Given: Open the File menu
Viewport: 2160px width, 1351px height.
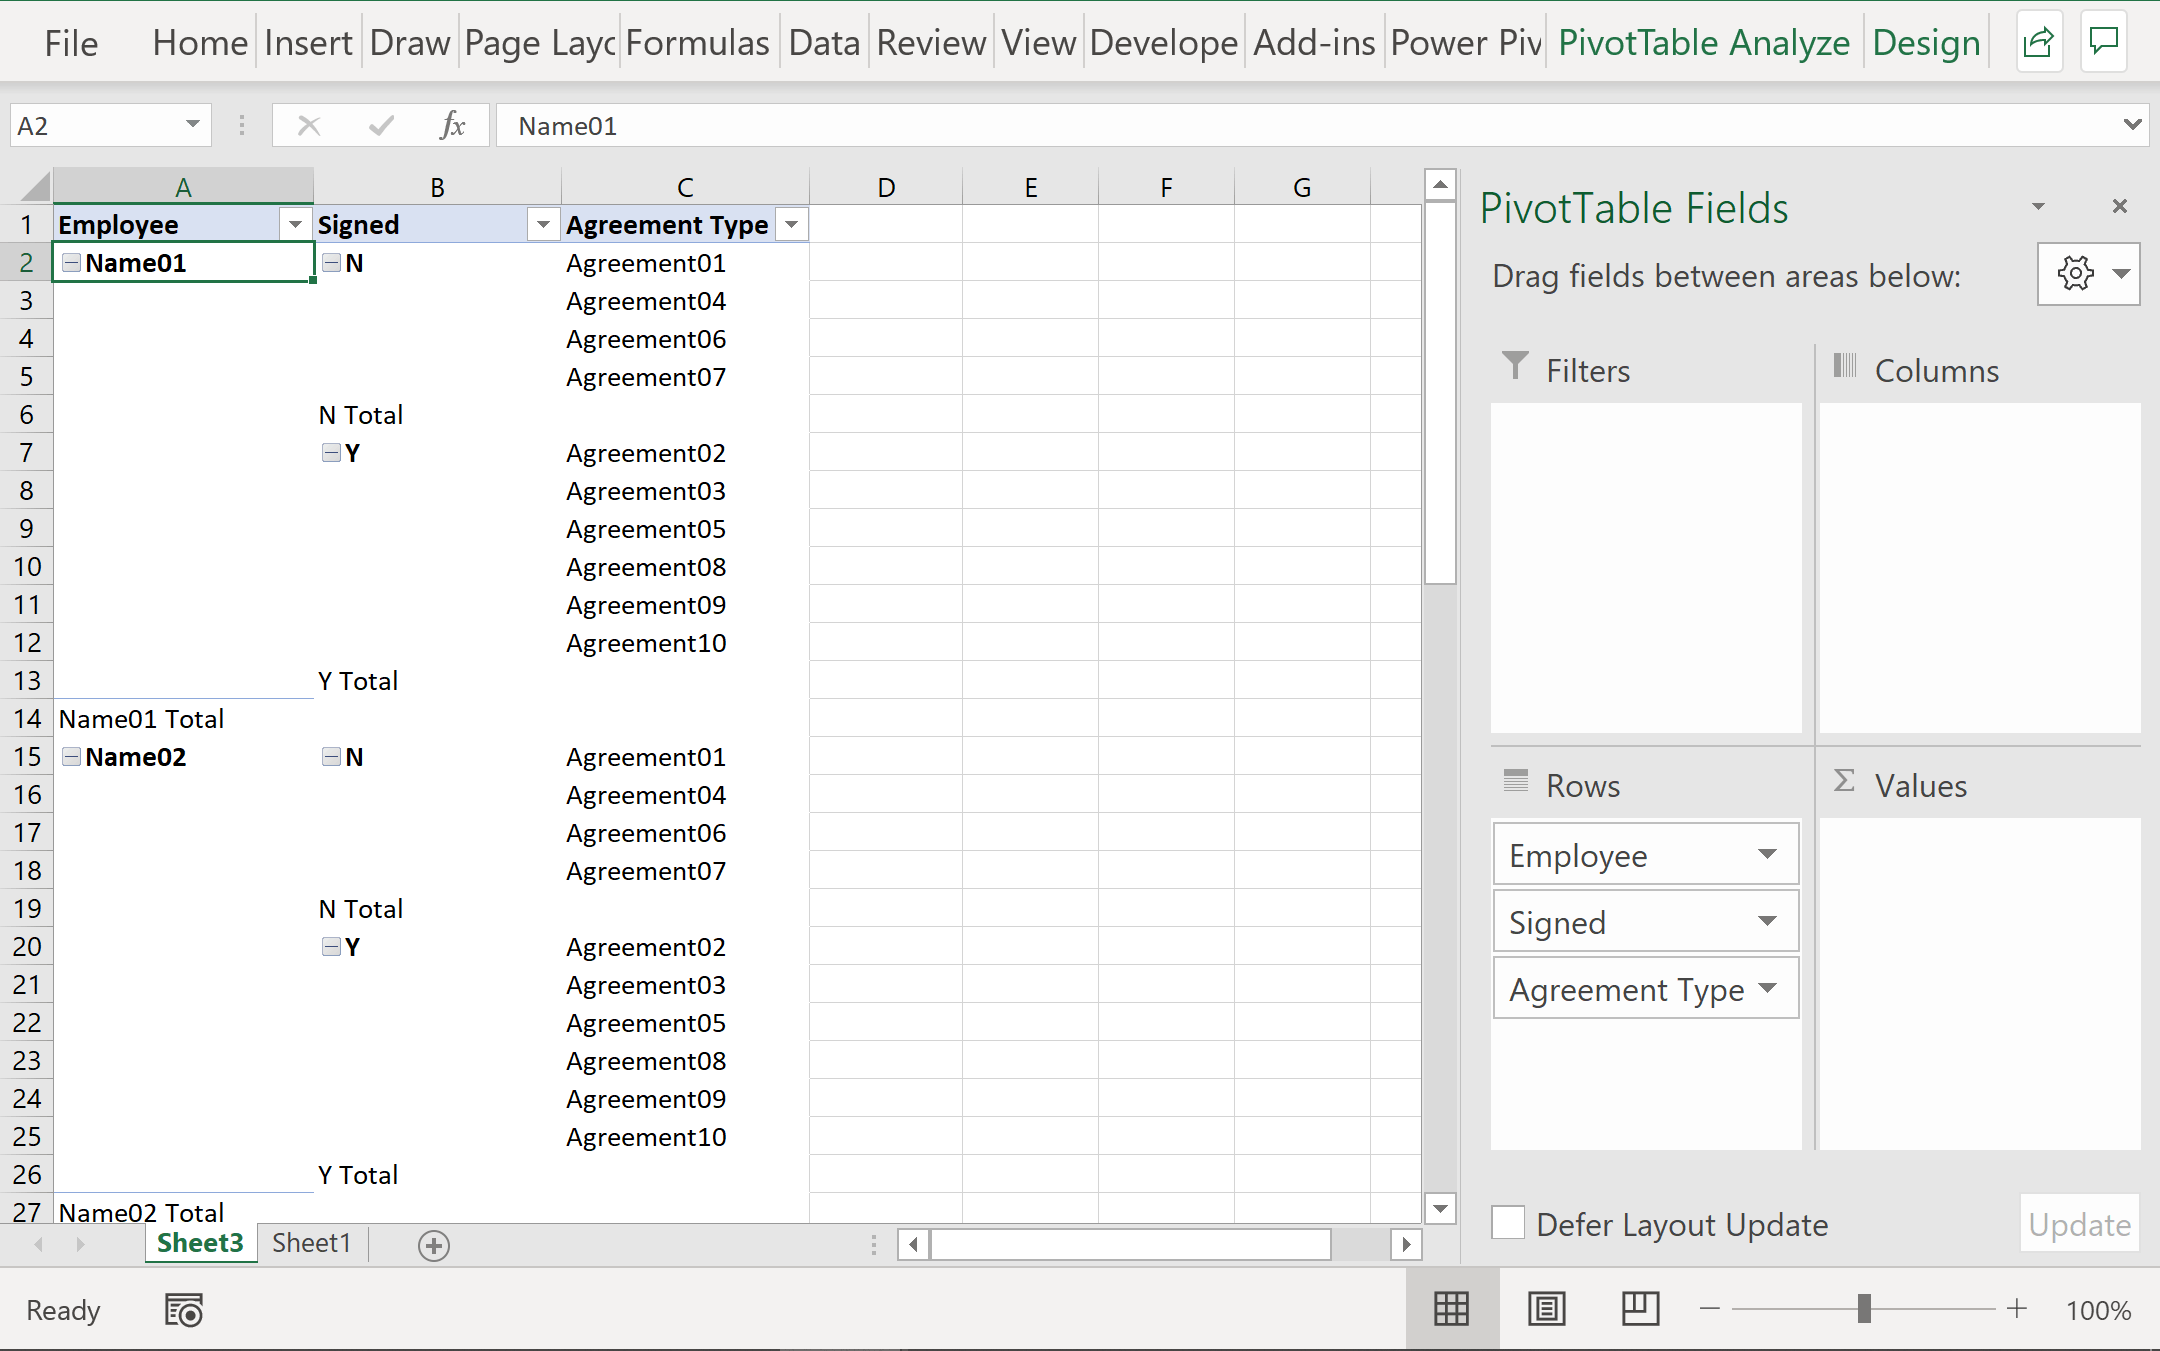Looking at the screenshot, I should click(x=71, y=43).
